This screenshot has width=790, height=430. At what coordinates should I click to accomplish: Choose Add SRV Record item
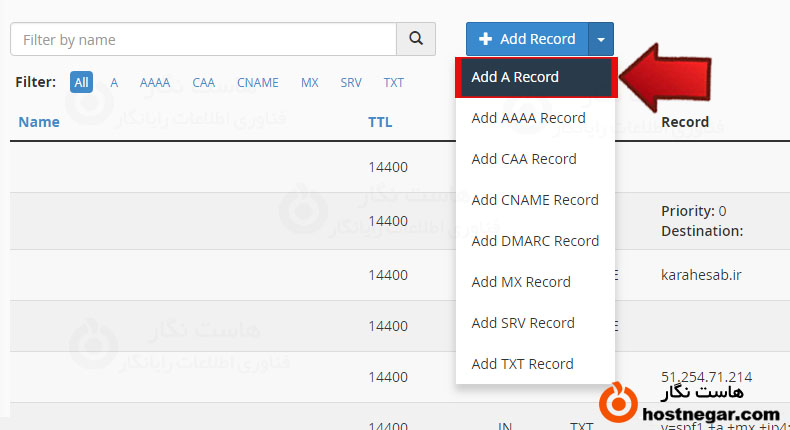[x=523, y=323]
